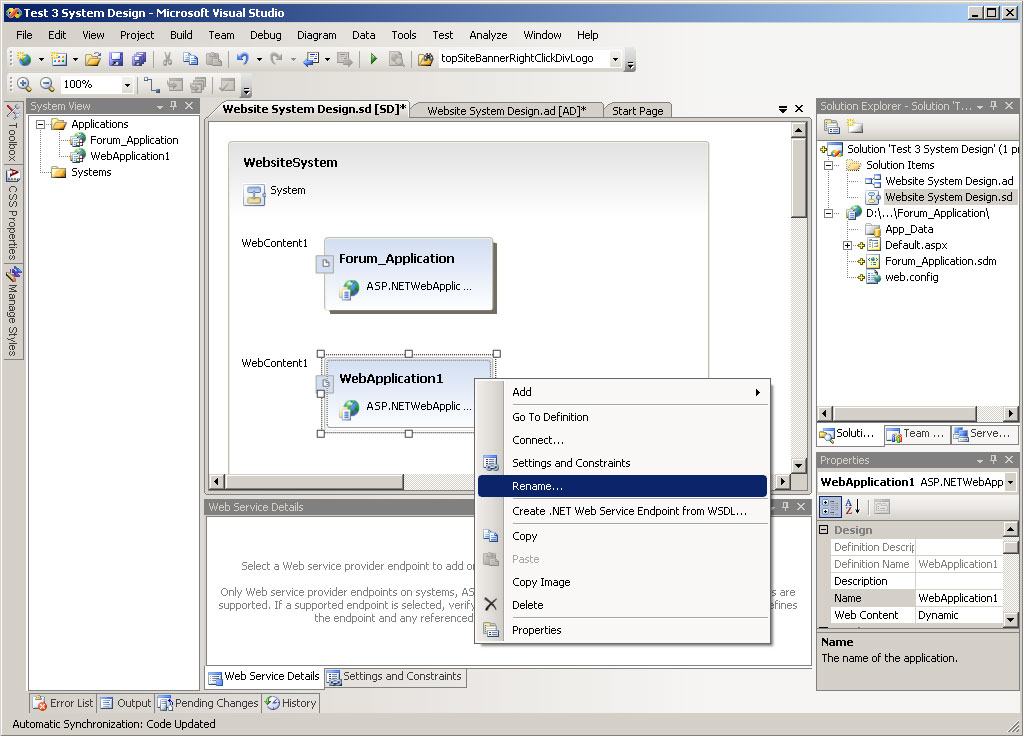
Task: Click the Forum_Application shape on diagram
Action: tap(409, 274)
